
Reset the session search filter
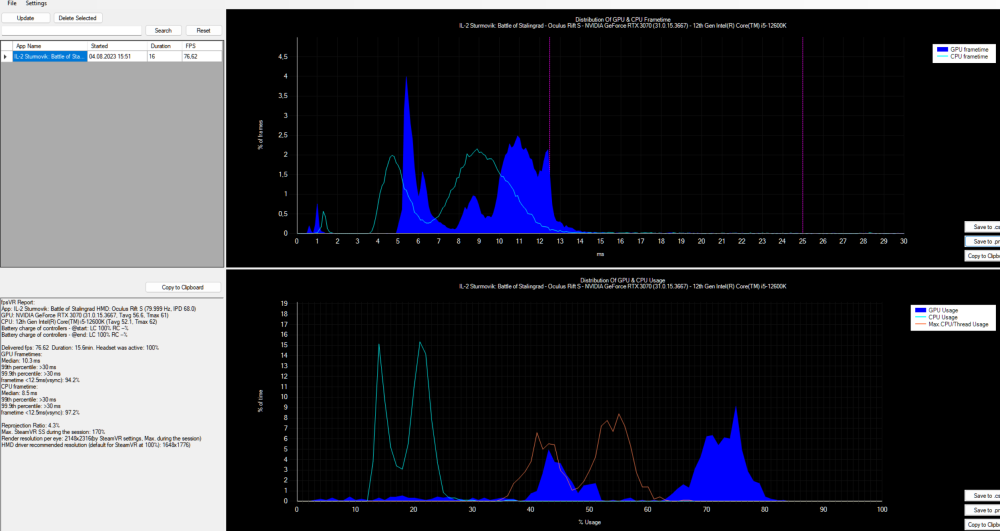(203, 31)
